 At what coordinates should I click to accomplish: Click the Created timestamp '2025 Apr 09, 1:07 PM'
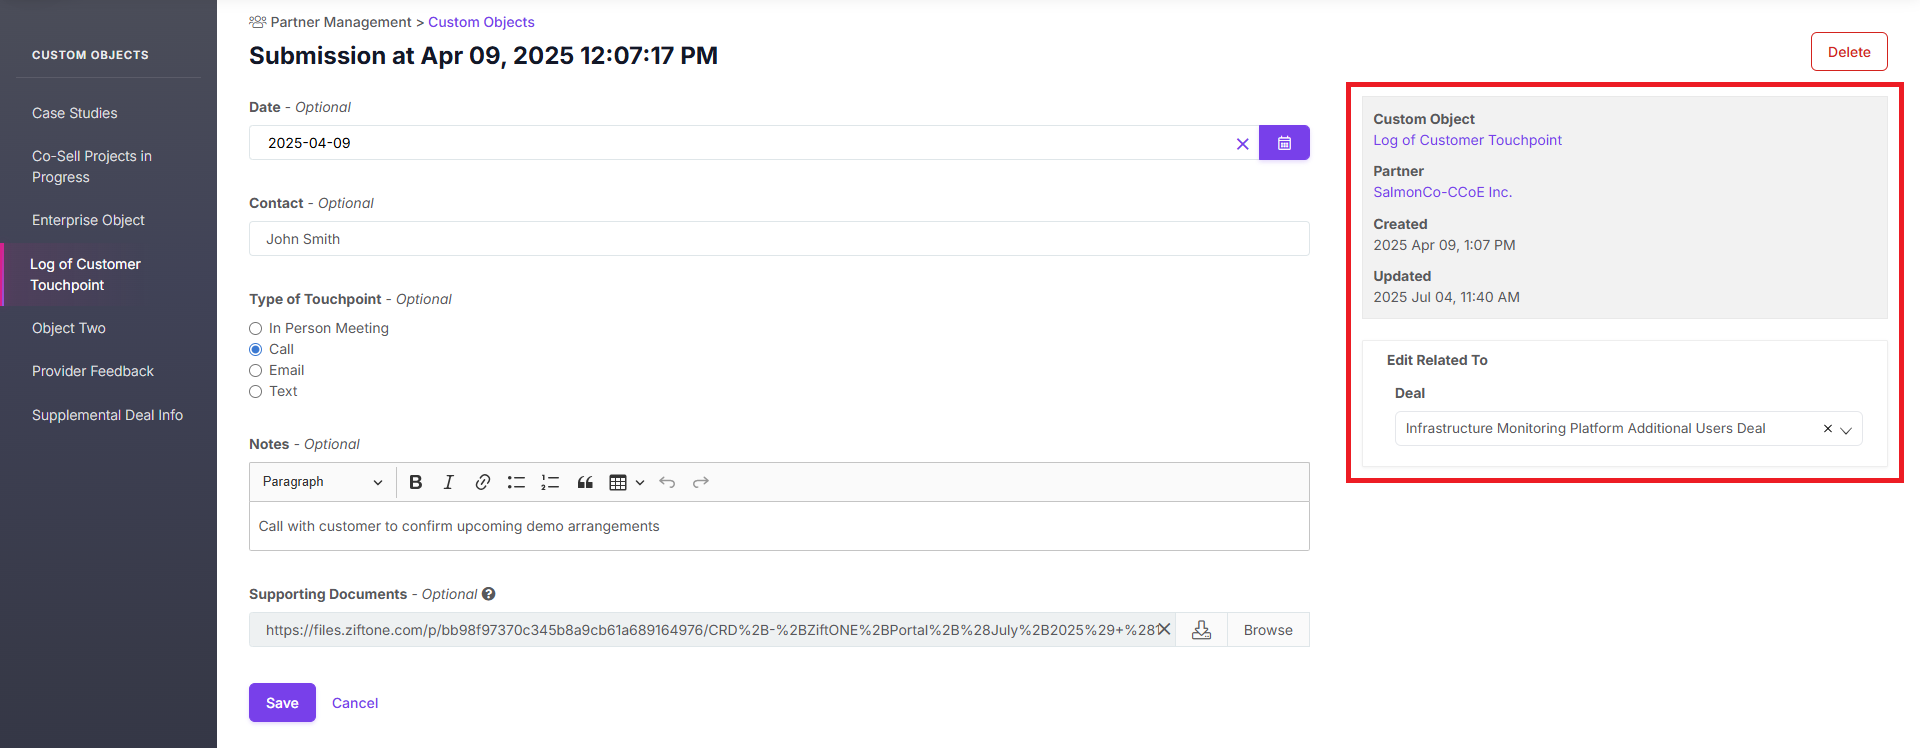pyautogui.click(x=1444, y=245)
